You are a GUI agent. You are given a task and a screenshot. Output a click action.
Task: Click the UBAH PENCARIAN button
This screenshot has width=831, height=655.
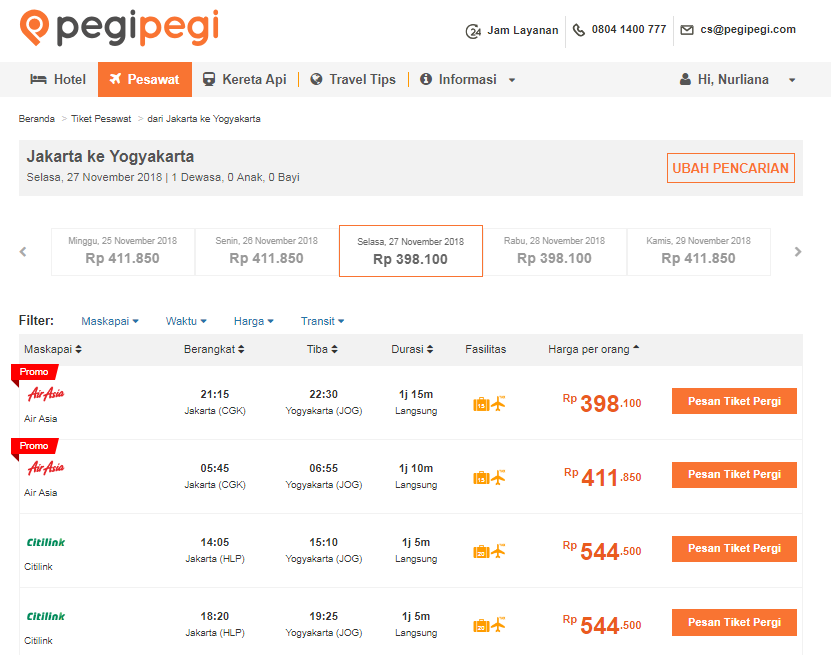tap(730, 168)
